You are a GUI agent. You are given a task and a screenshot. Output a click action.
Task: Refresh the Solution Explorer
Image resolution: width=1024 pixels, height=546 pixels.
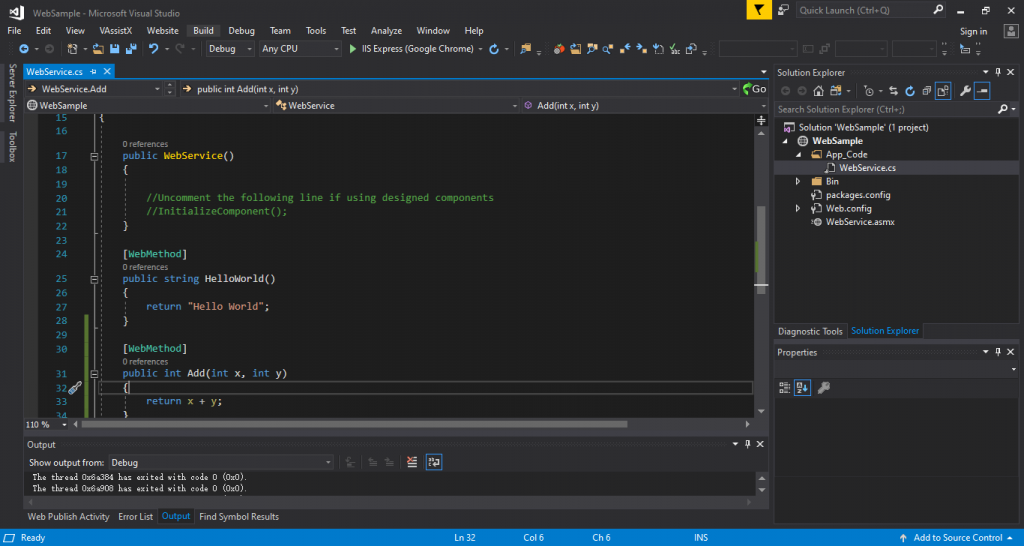pyautogui.click(x=908, y=91)
